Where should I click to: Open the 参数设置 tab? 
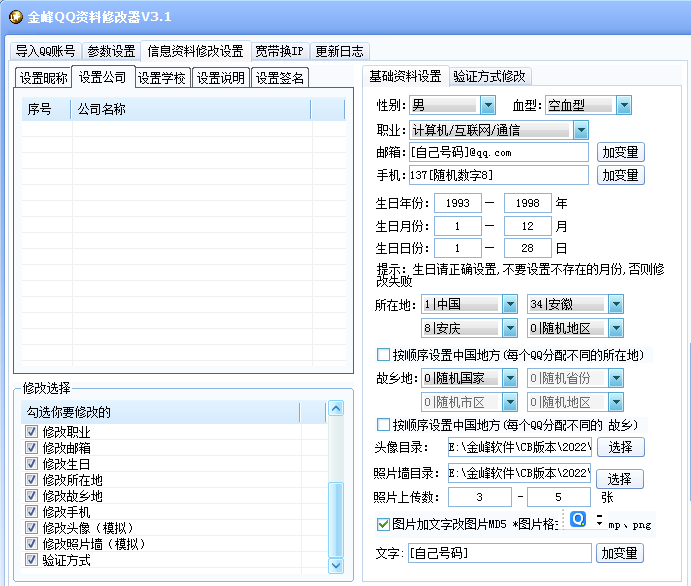click(111, 51)
